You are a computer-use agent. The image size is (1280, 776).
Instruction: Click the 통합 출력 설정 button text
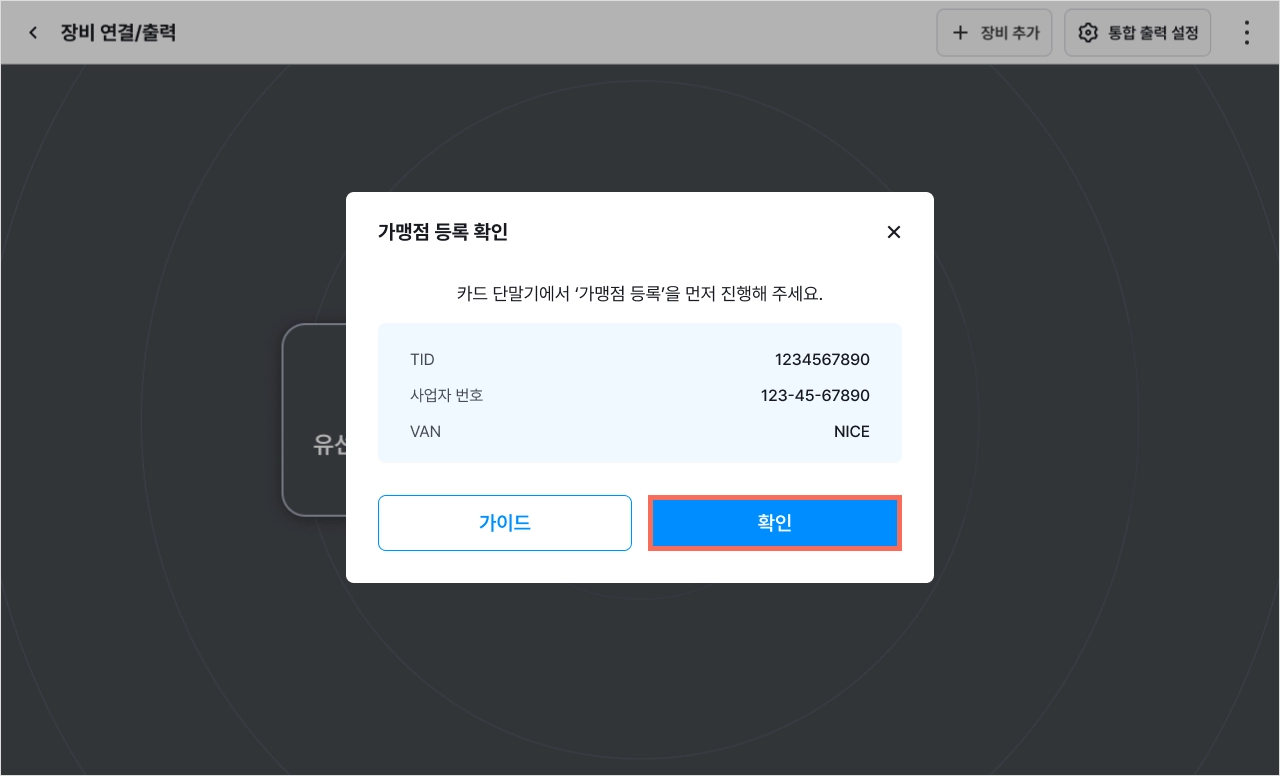click(x=1153, y=33)
